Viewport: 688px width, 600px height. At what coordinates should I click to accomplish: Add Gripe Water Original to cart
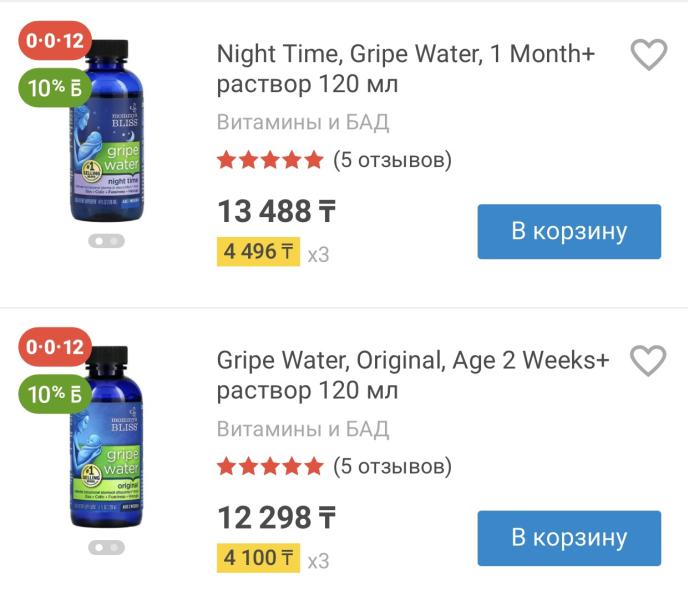pos(569,538)
